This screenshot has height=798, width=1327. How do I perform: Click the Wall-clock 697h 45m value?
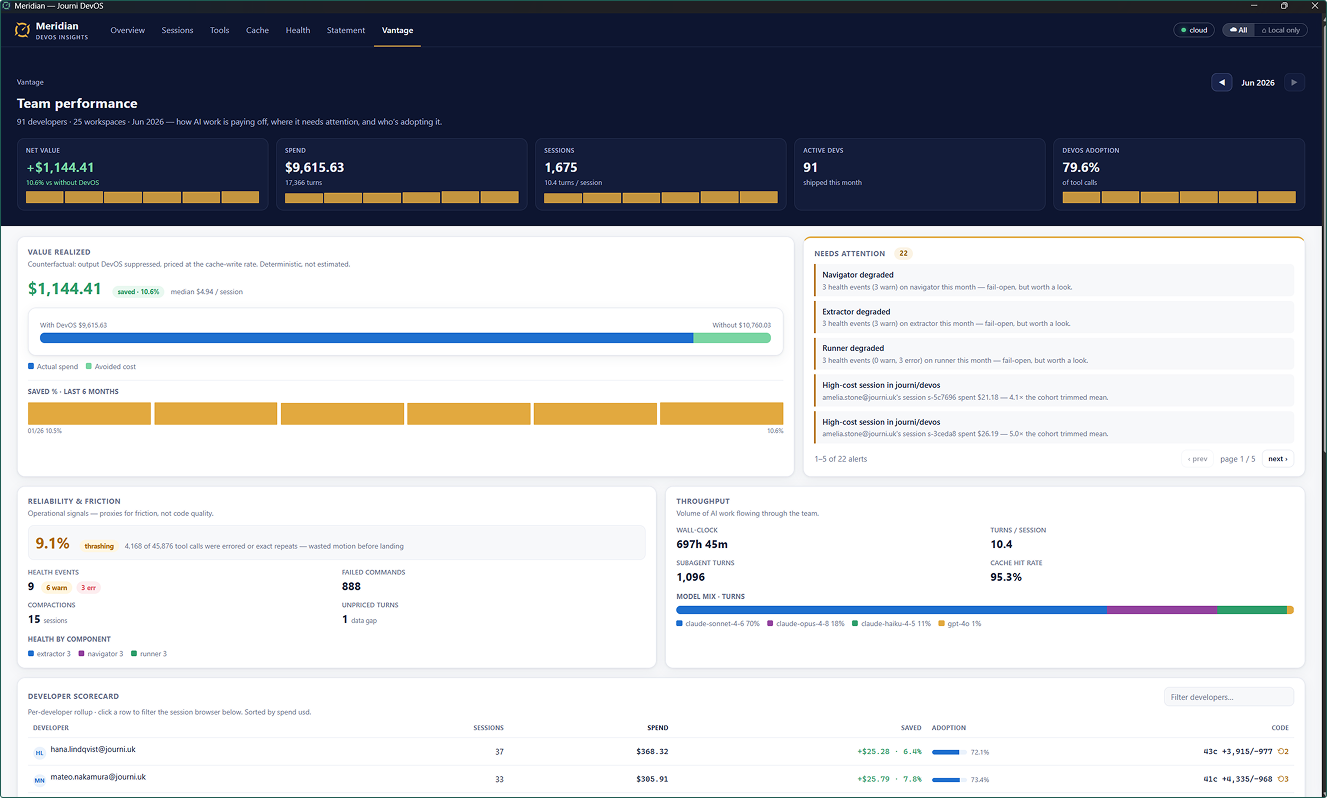(x=702, y=544)
